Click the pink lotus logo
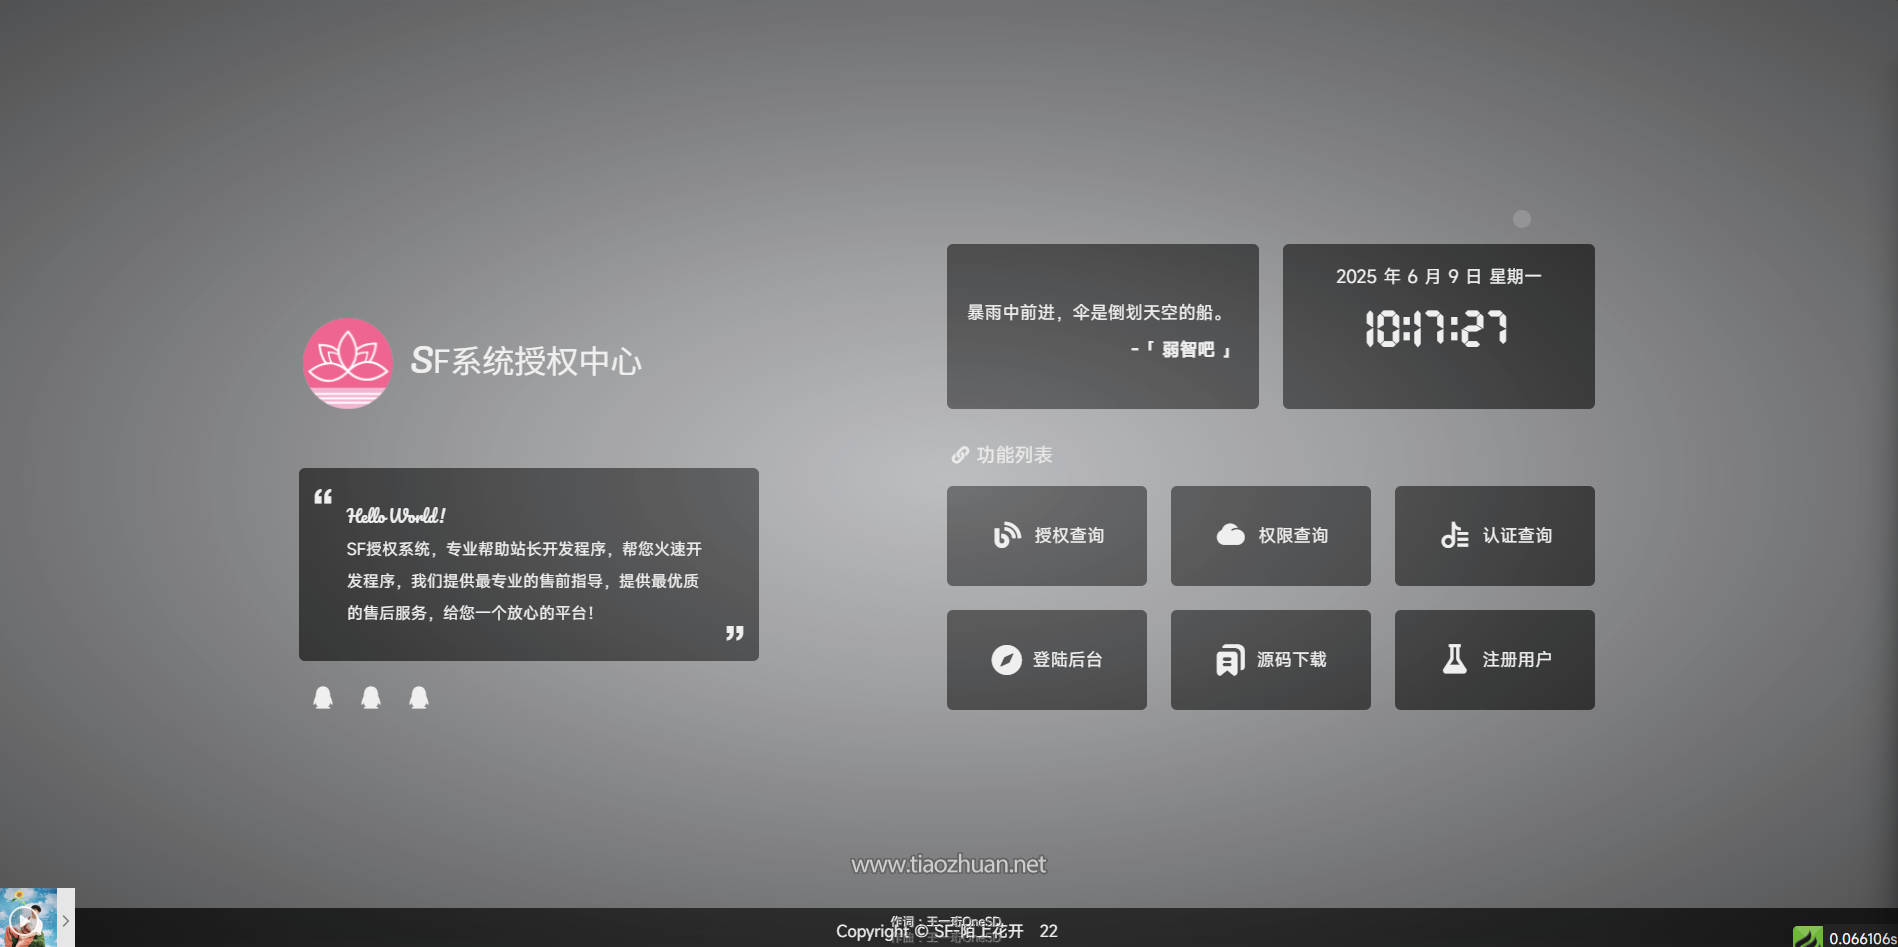Image resolution: width=1898 pixels, height=947 pixels. 348,363
